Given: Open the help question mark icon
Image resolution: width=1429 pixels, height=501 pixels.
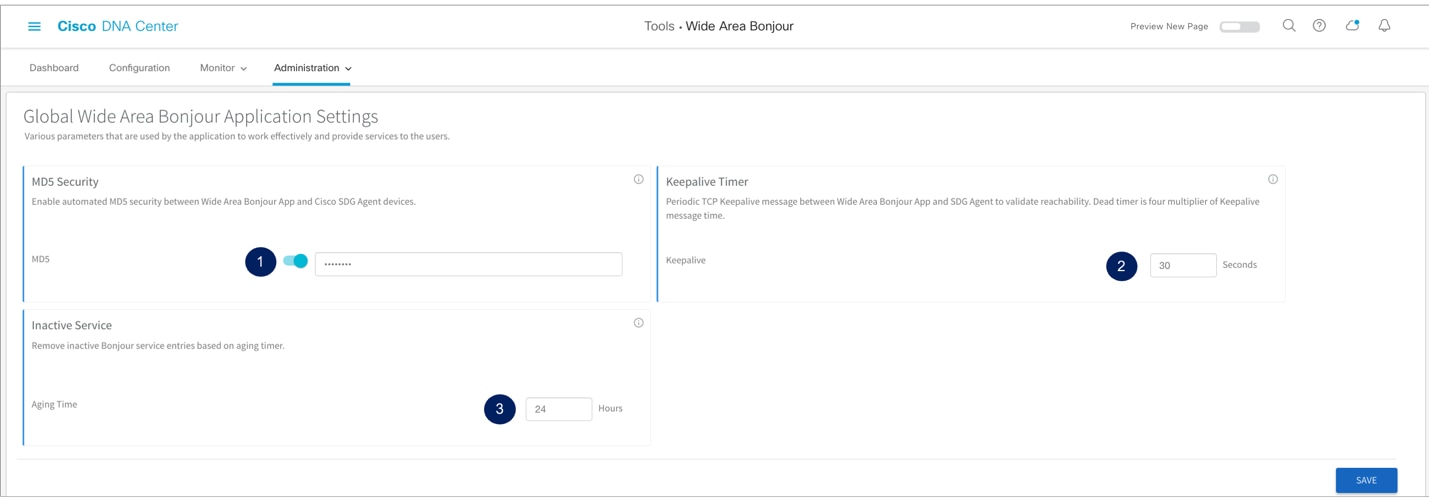Looking at the screenshot, I should pyautogui.click(x=1319, y=26).
